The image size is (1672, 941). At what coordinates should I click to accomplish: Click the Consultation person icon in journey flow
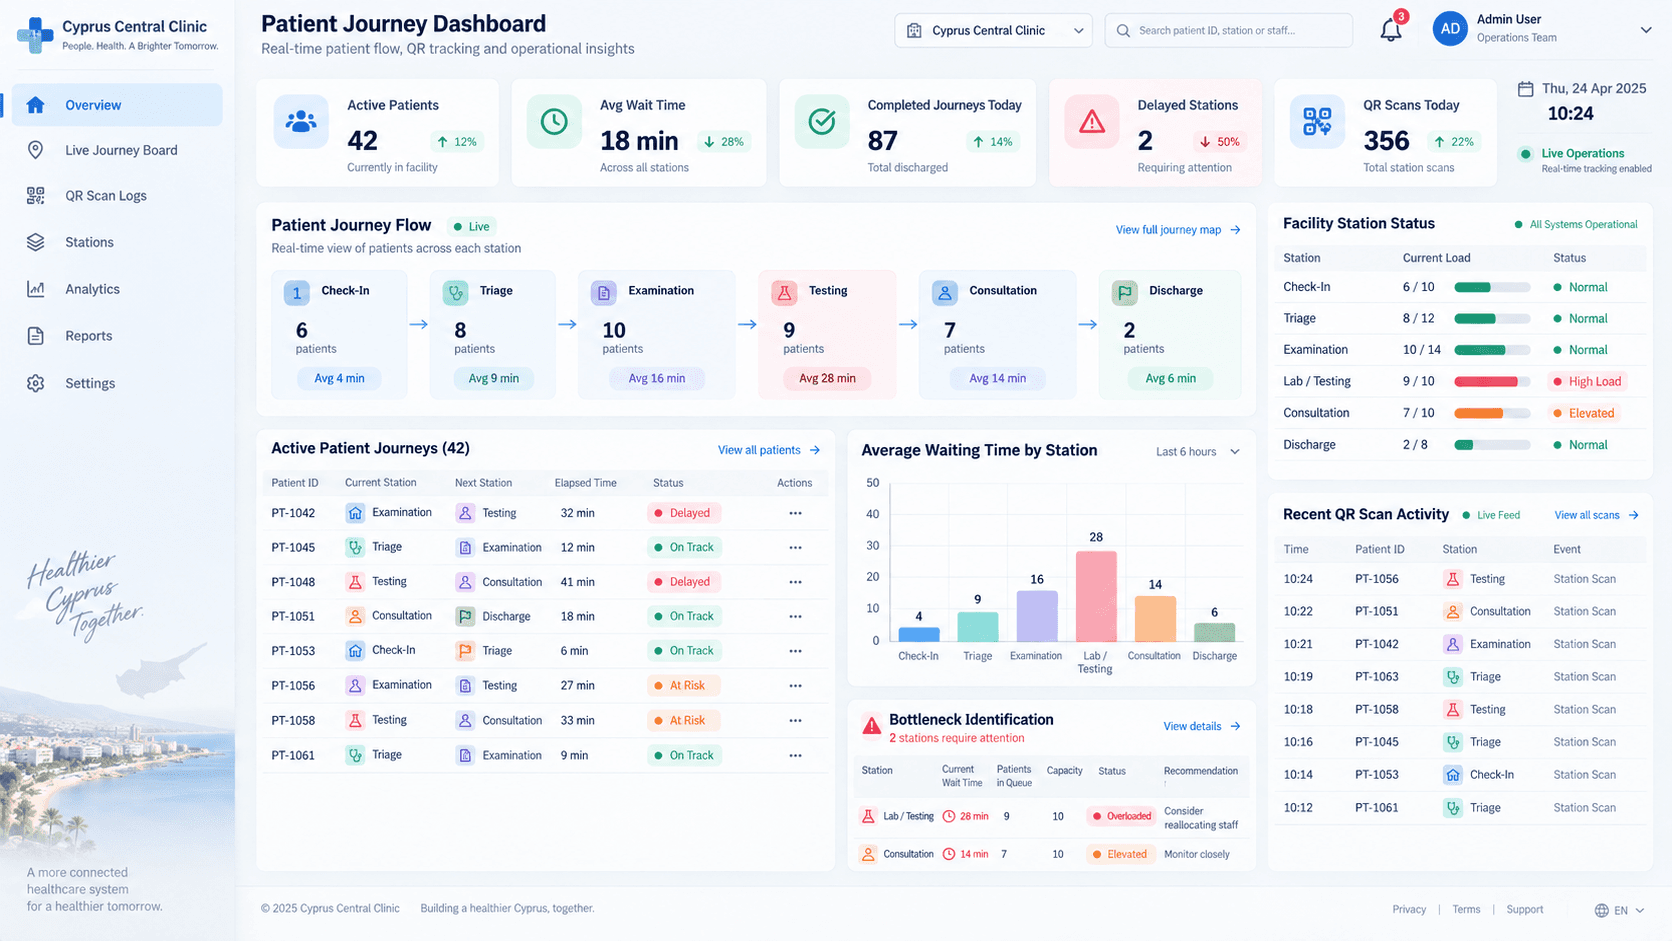click(945, 292)
